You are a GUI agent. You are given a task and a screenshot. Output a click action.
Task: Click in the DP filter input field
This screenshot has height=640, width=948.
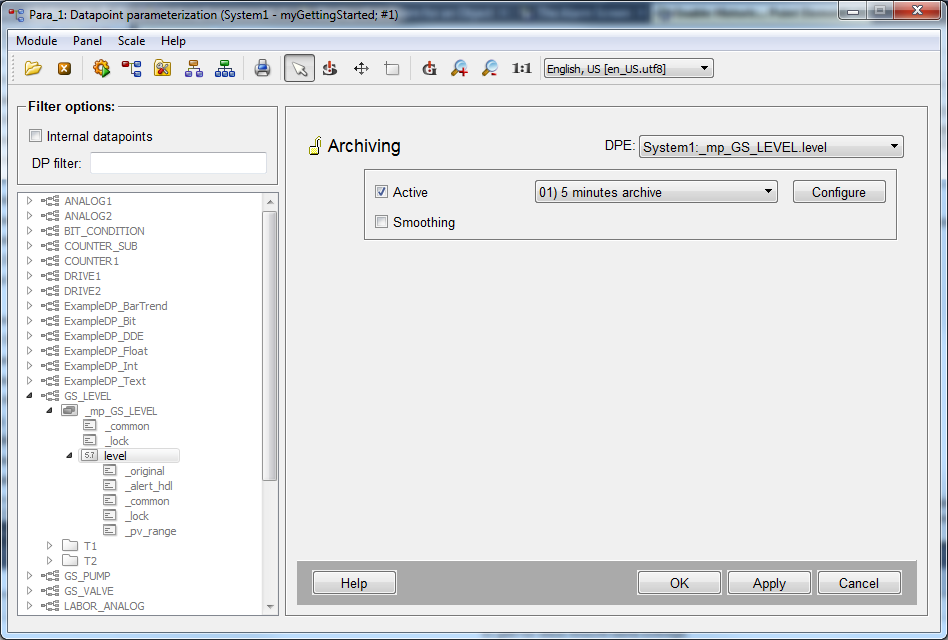(x=178, y=163)
